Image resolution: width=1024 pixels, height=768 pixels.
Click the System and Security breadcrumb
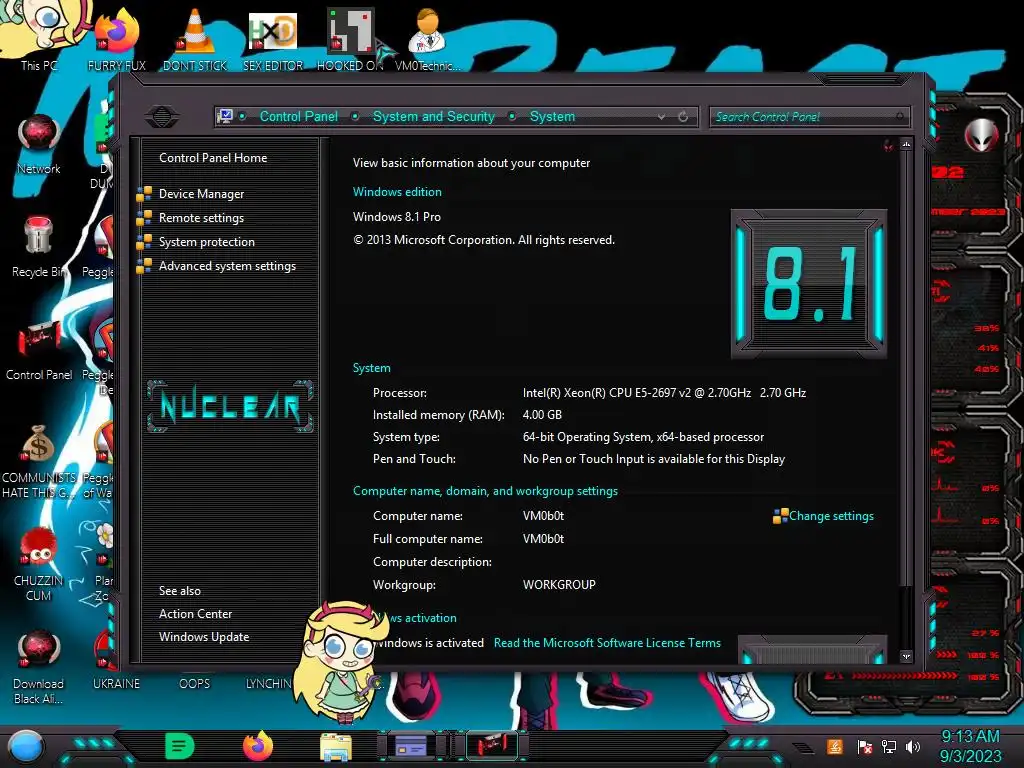[434, 116]
